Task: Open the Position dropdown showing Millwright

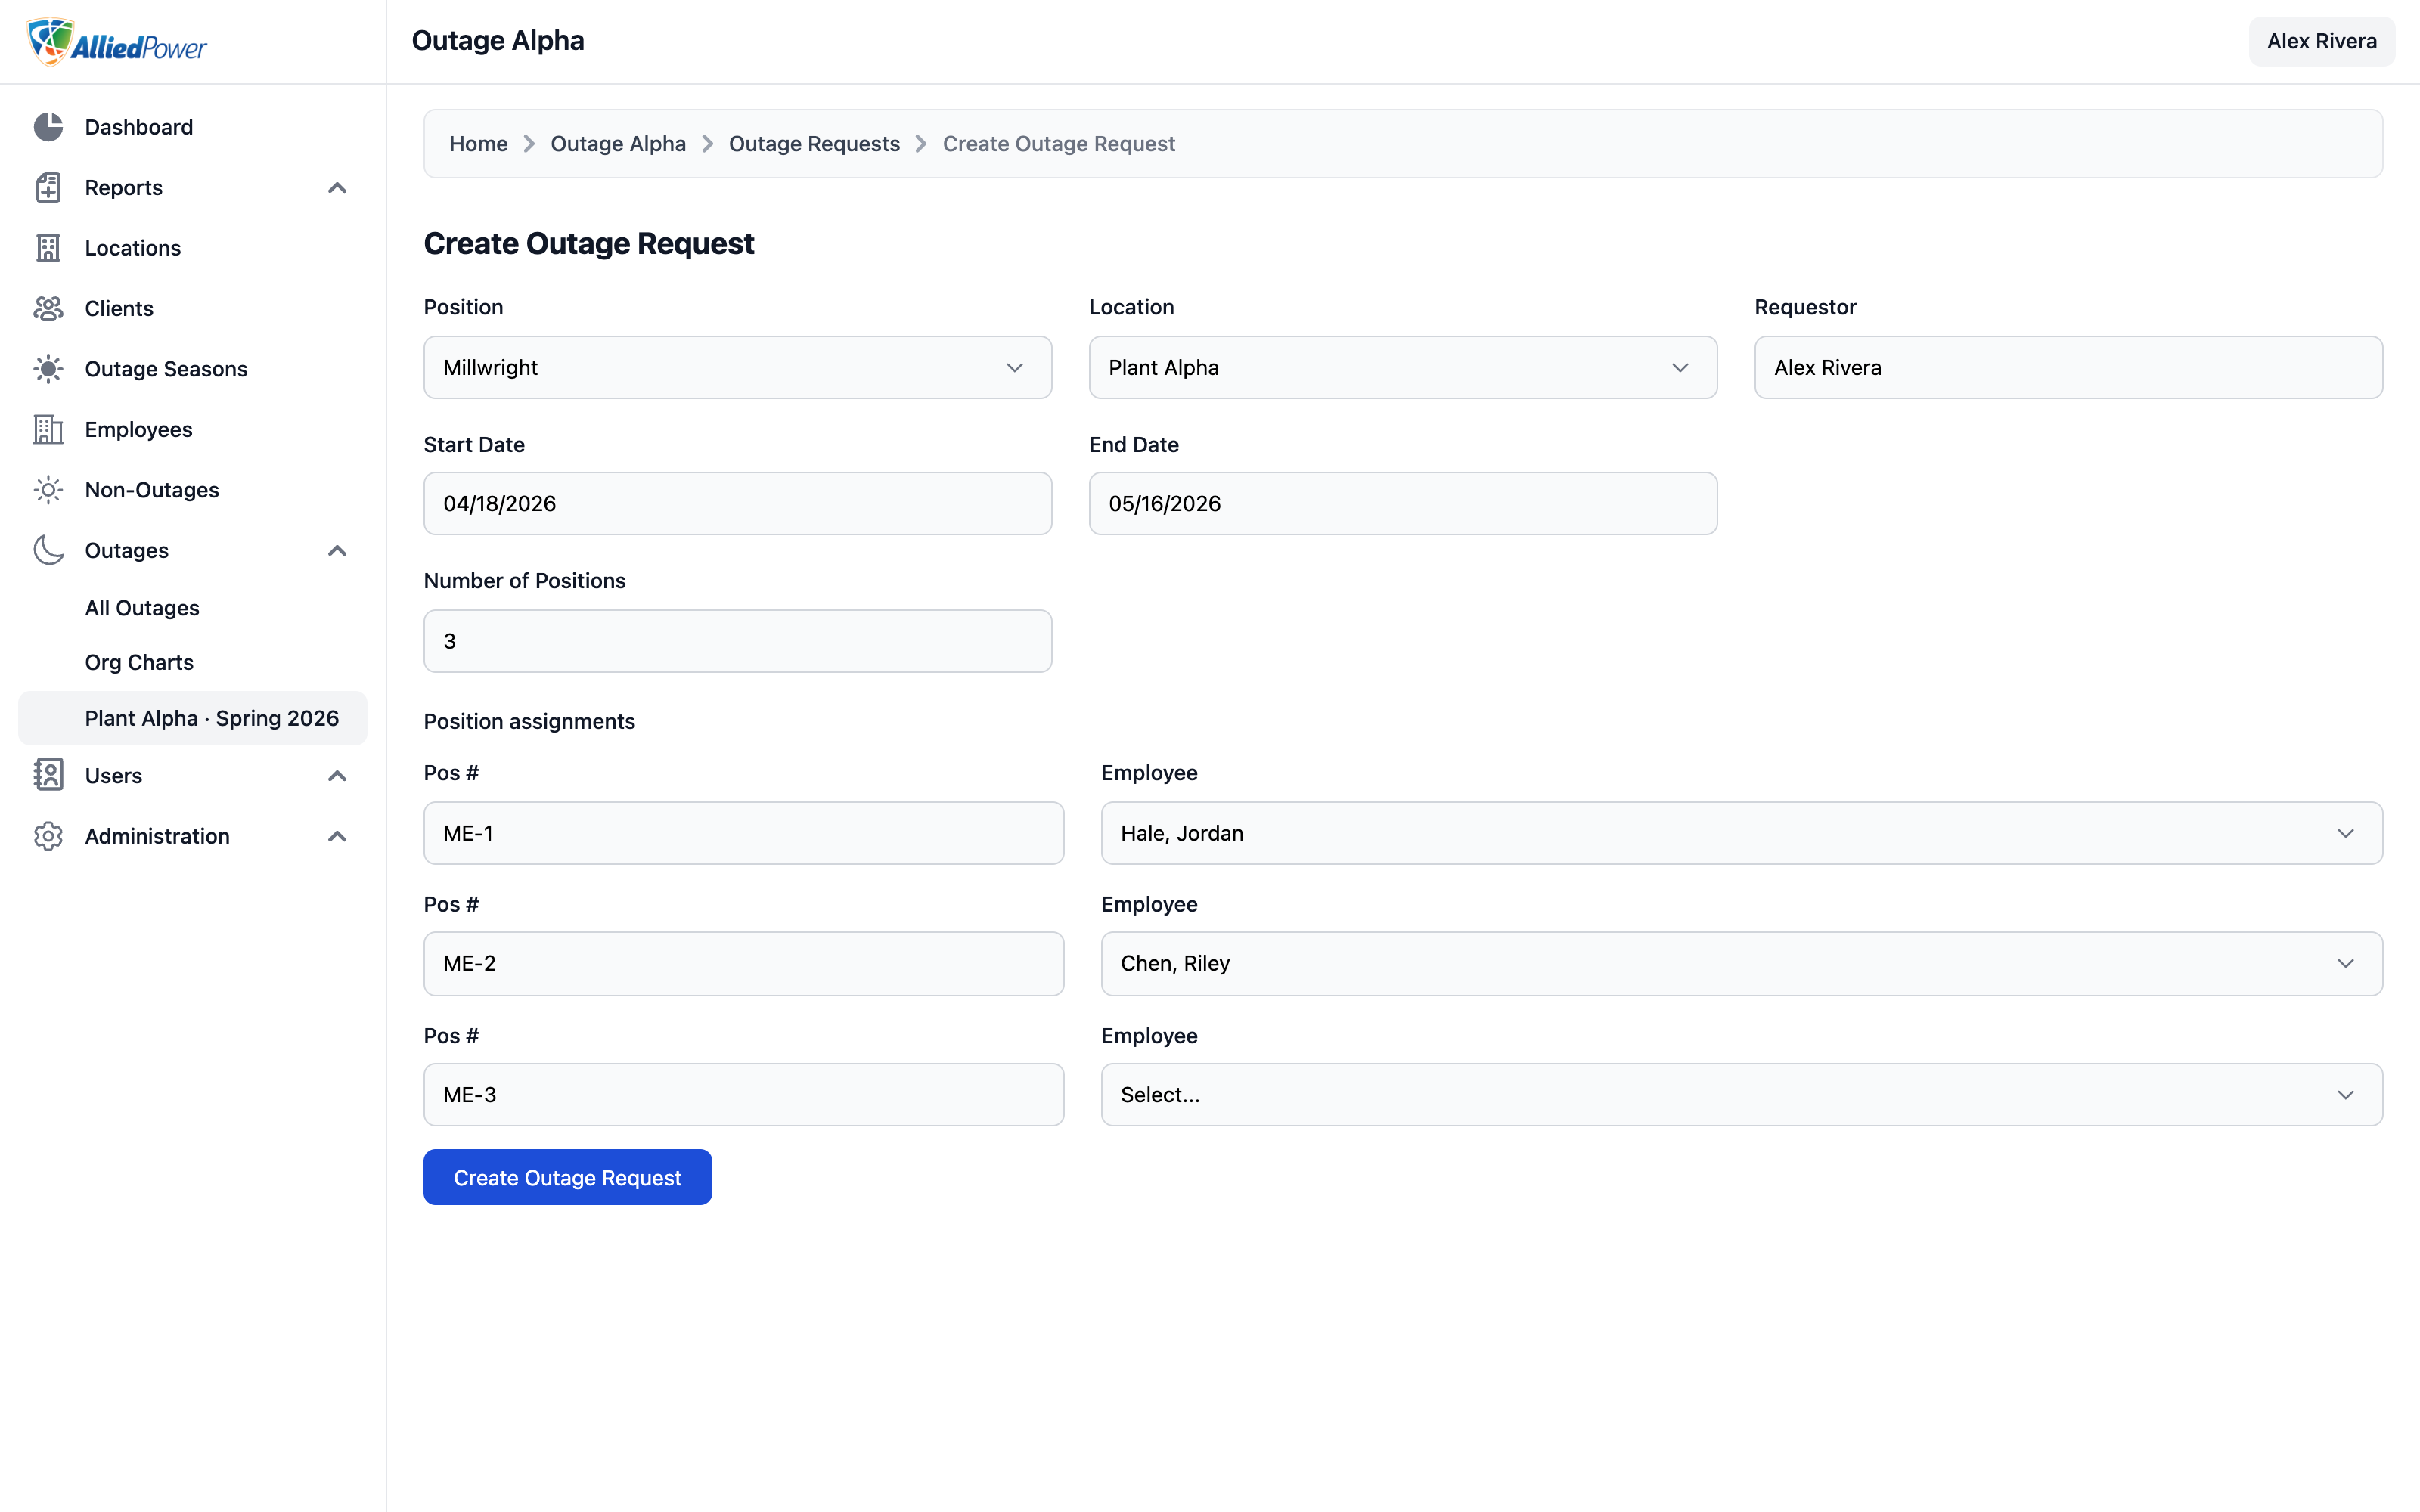Action: click(x=737, y=367)
